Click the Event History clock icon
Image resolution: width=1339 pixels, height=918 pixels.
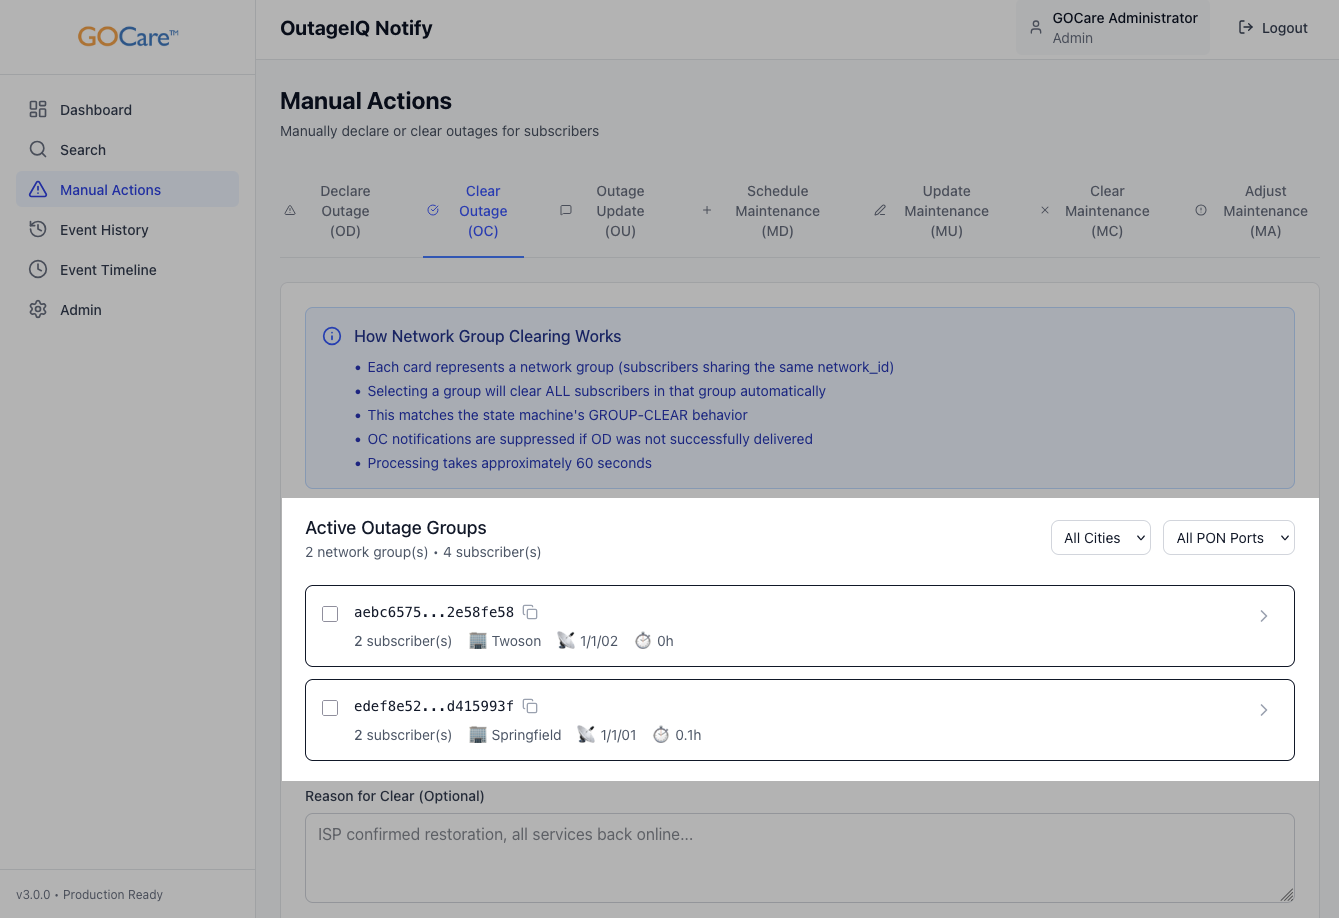(x=38, y=230)
